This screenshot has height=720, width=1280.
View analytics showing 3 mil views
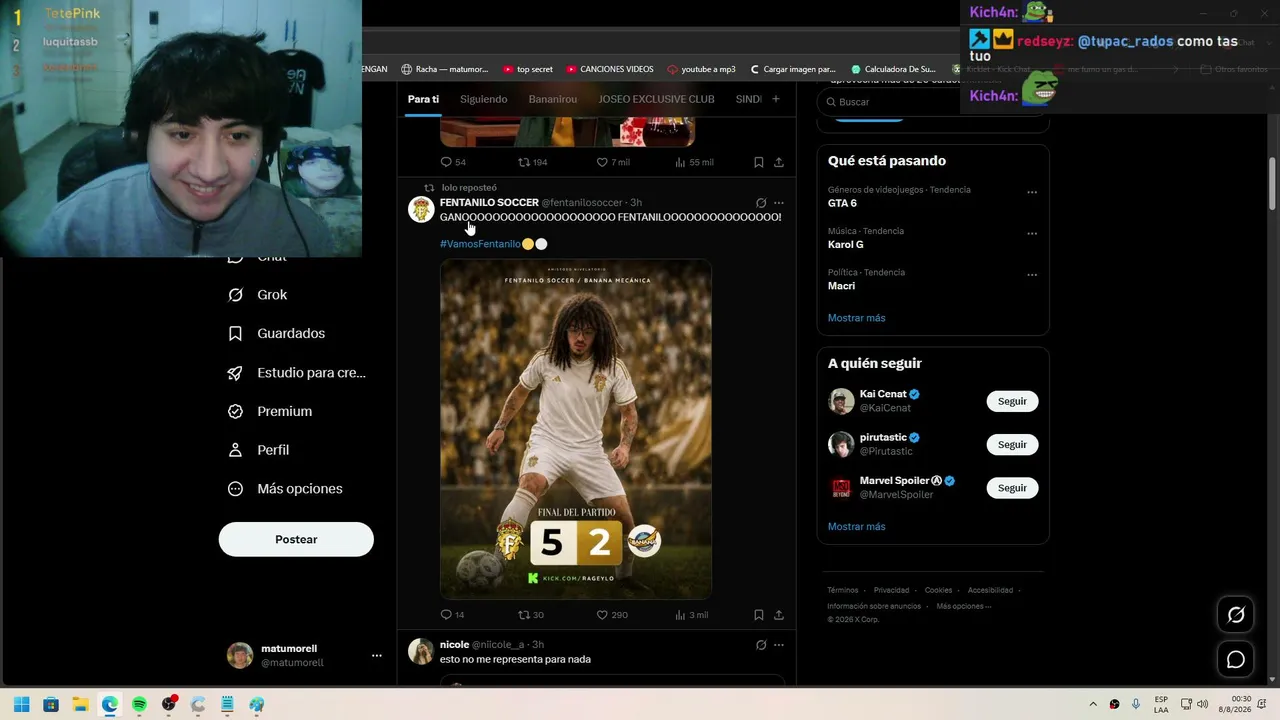(x=691, y=615)
